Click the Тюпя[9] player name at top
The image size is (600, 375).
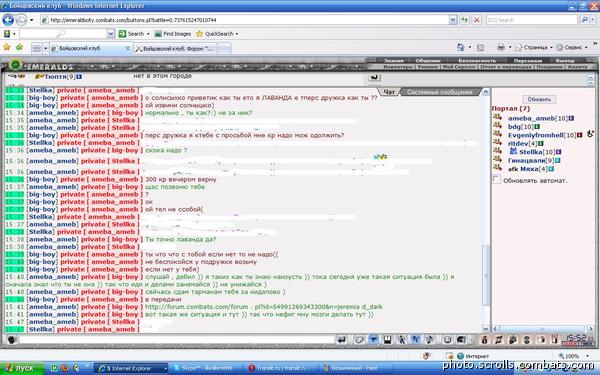pyautogui.click(x=59, y=77)
